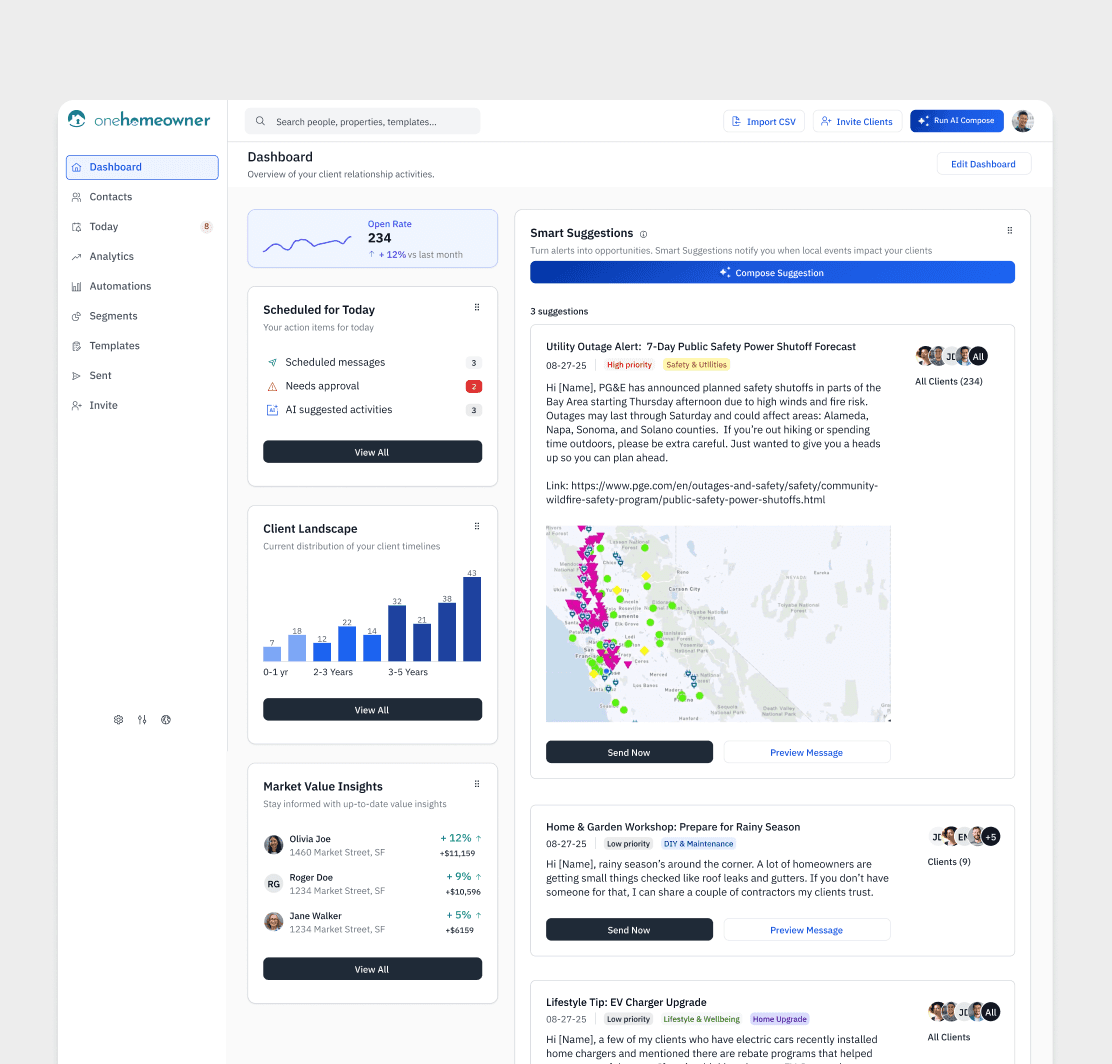Click the Scheduled messages send icon

coord(272,362)
